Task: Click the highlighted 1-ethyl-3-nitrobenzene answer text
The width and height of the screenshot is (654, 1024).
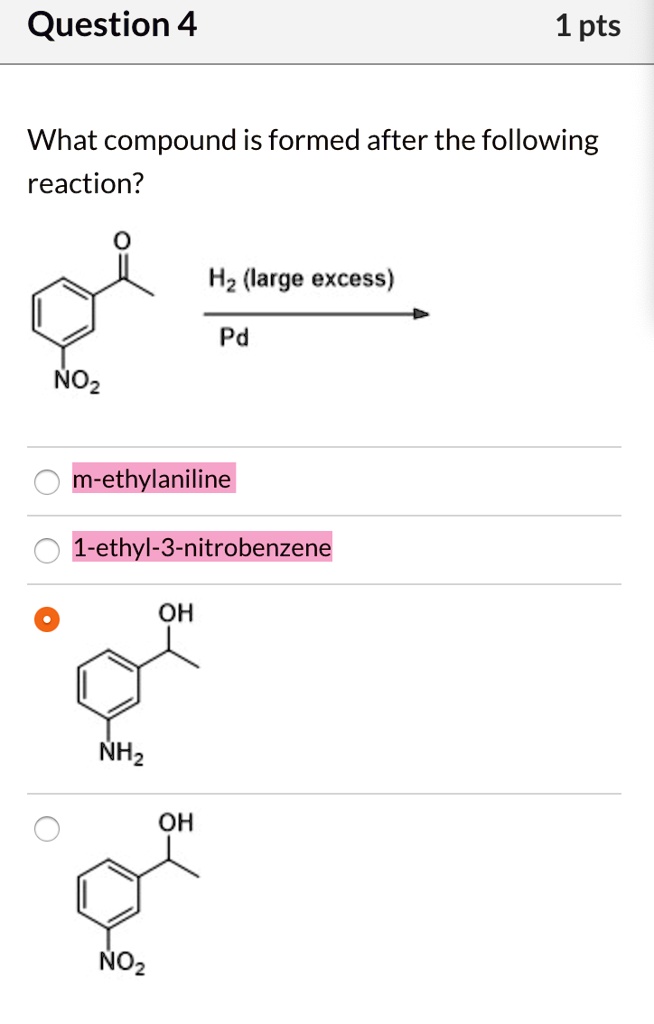Action: pyautogui.click(x=201, y=548)
